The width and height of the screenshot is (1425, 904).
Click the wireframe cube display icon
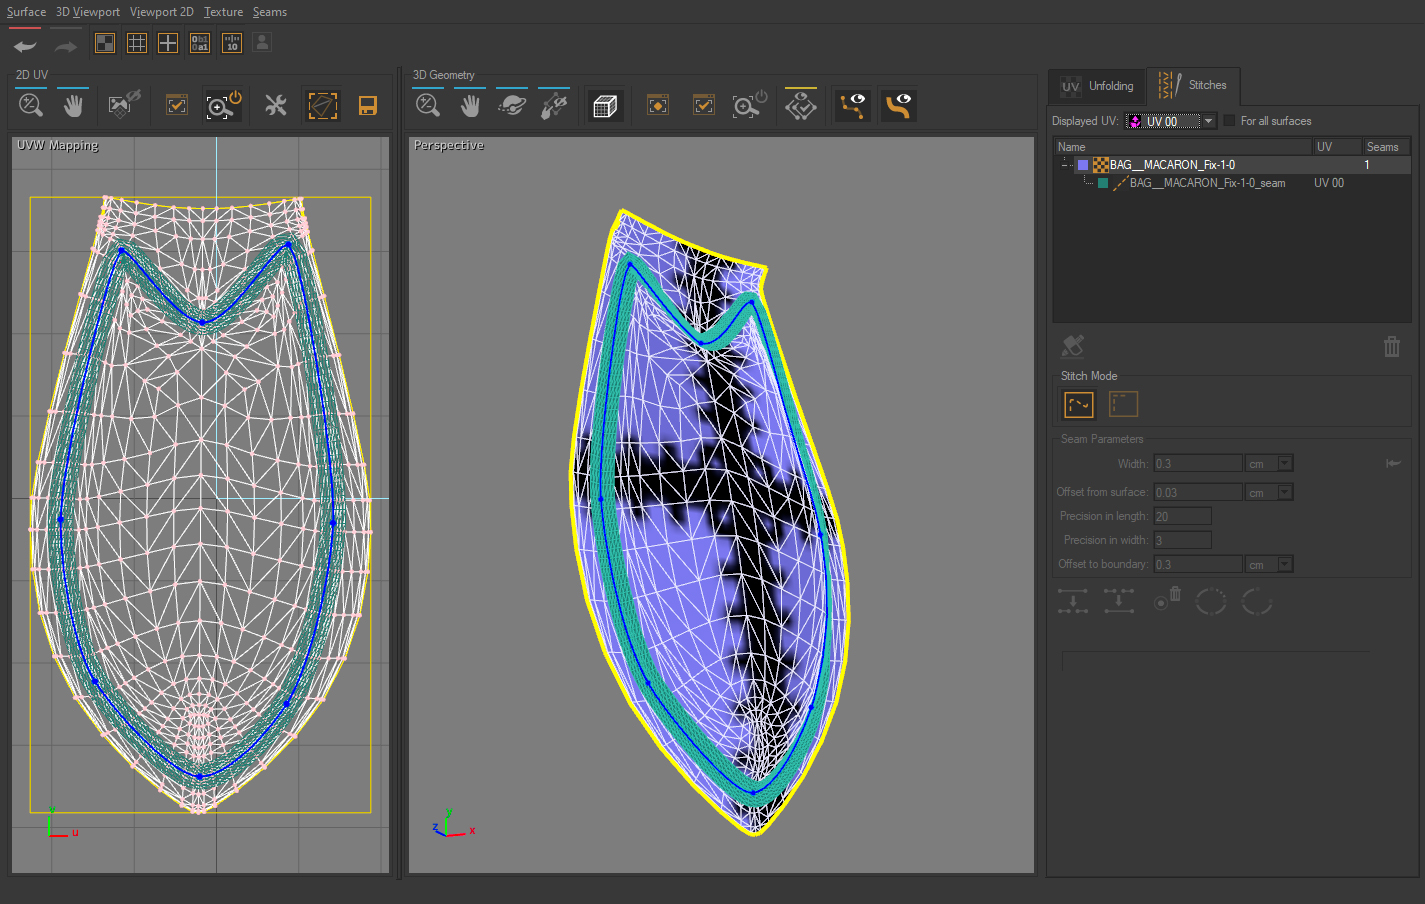(x=604, y=106)
